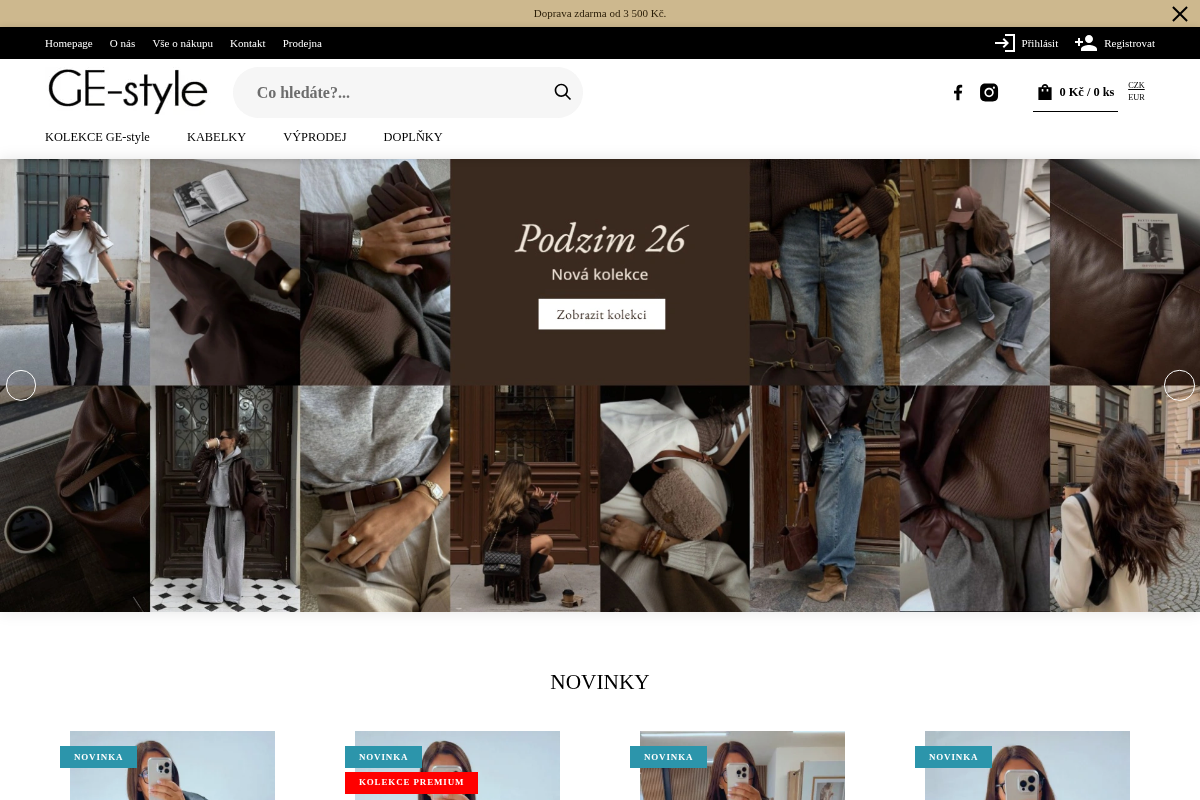Click the GE-style logo
The height and width of the screenshot is (800, 1200).
128,91
